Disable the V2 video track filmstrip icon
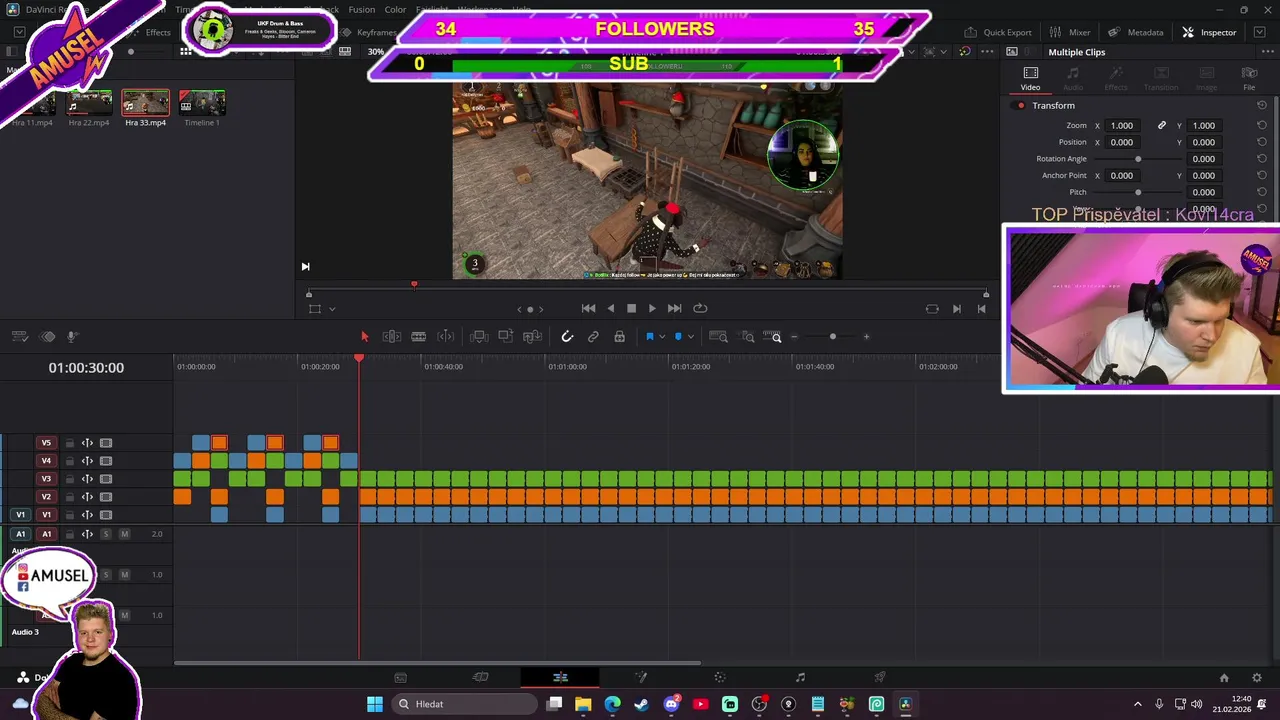This screenshot has width=1280, height=720. [106, 497]
